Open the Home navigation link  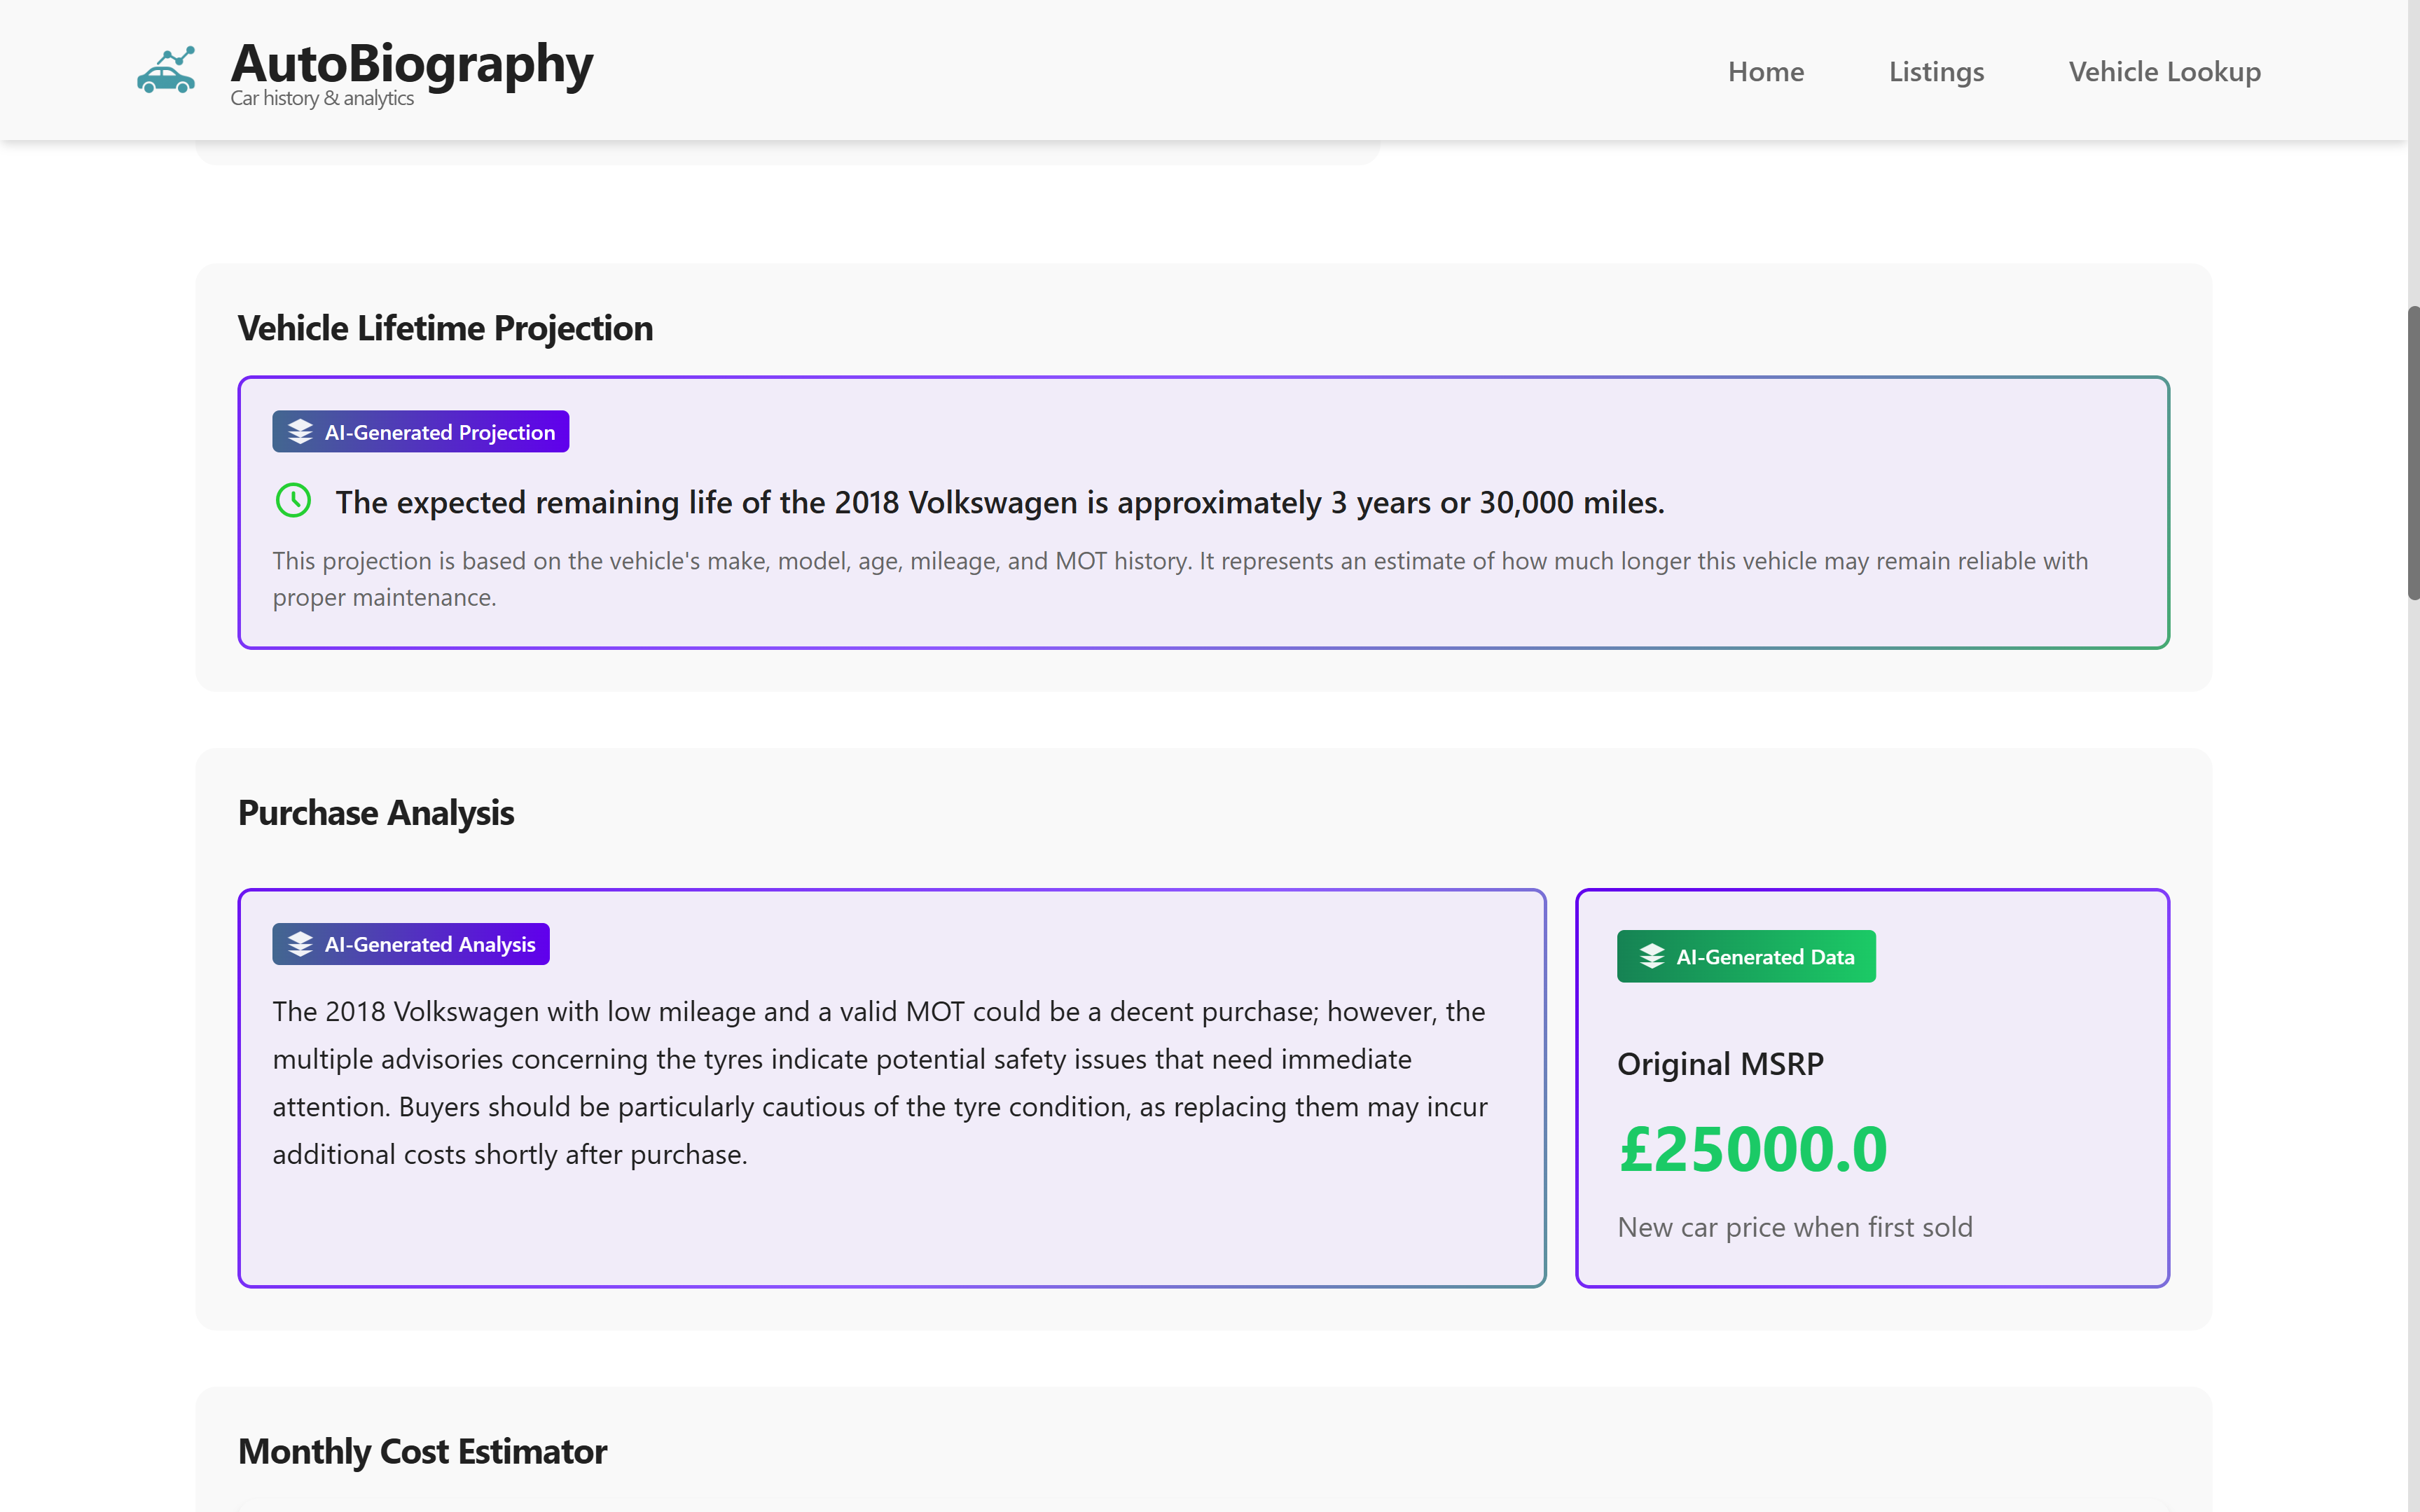[x=1765, y=72]
